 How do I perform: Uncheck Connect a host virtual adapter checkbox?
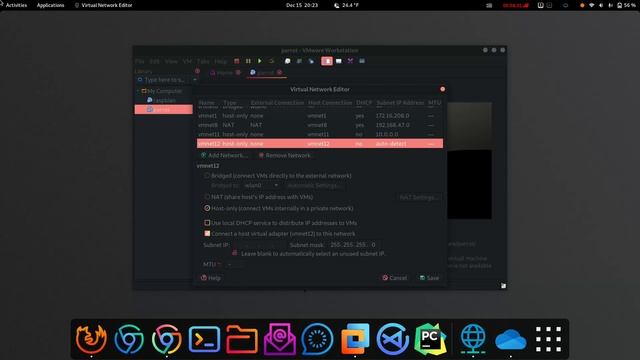pos(207,233)
